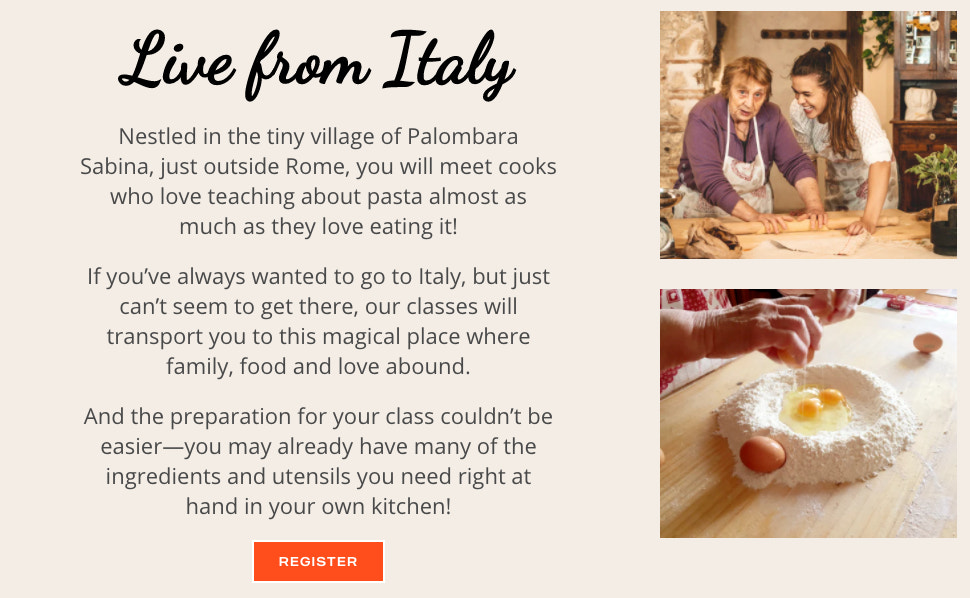
Task: Click the egg yolks in the flour well
Action: 814,402
